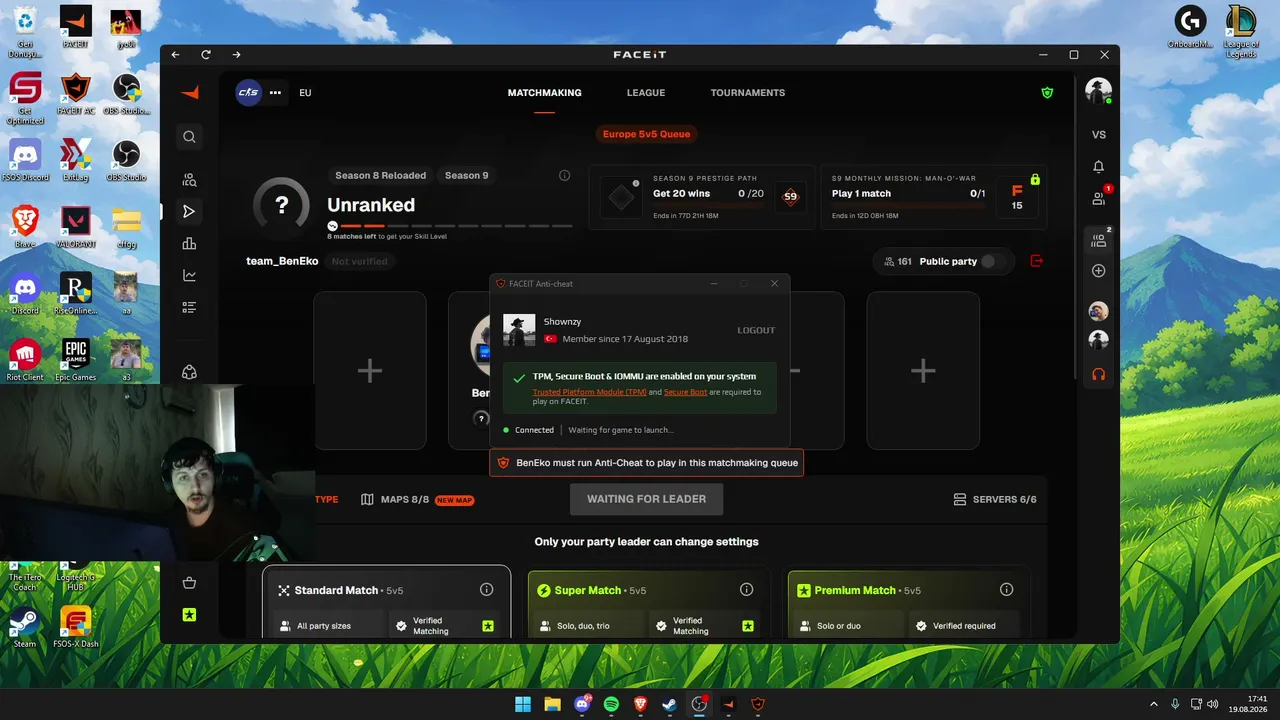This screenshot has width=1280, height=720.
Task: Switch to the TOURNAMENTS tab
Action: click(x=748, y=93)
